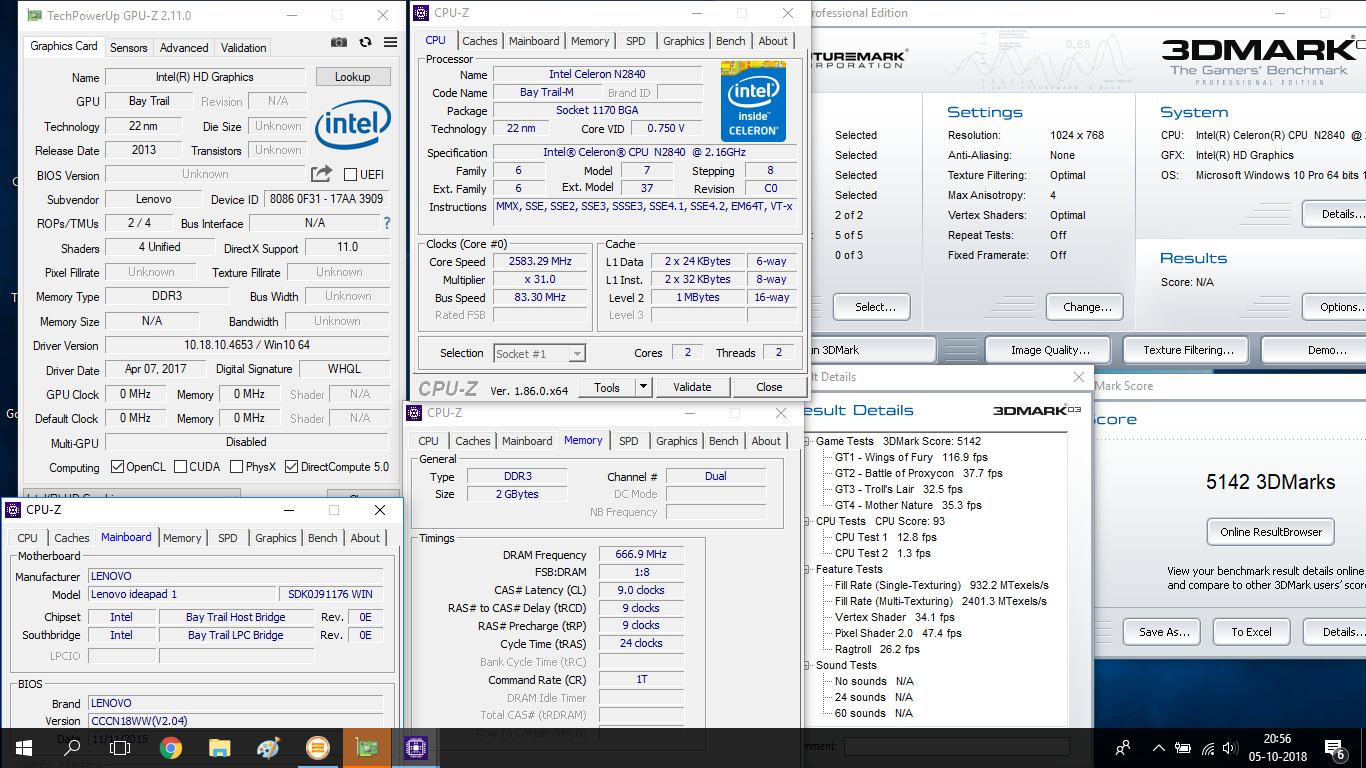Click the battery status tray icon
Image resolution: width=1366 pixels, height=768 pixels.
click(1183, 748)
